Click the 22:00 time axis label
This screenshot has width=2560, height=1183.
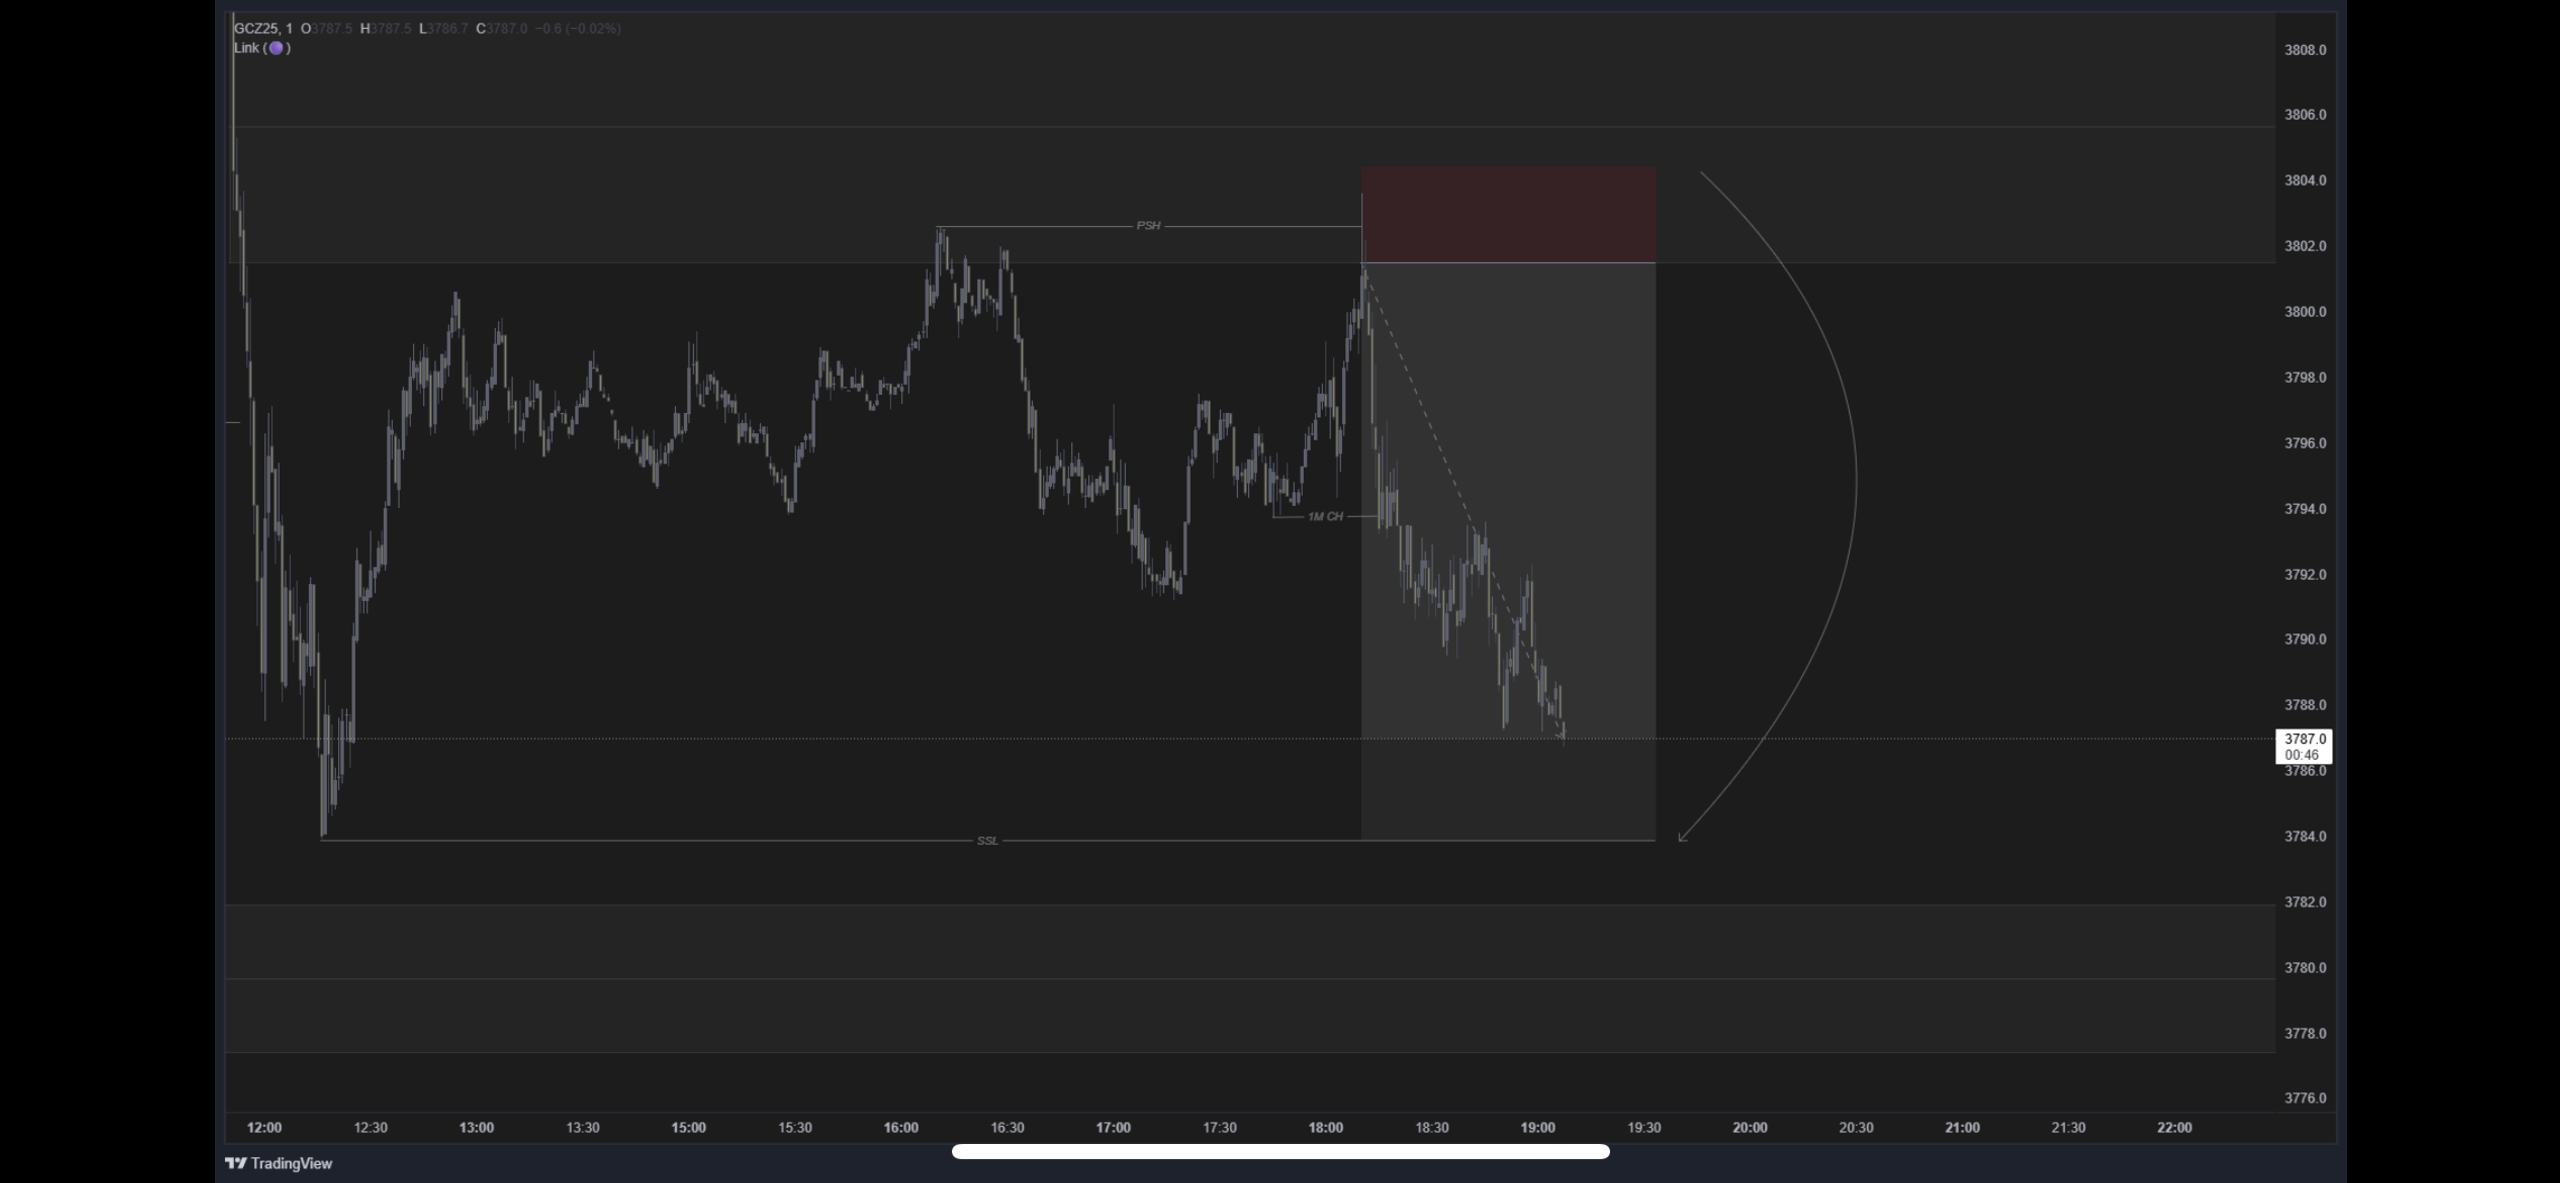[x=2174, y=1128]
